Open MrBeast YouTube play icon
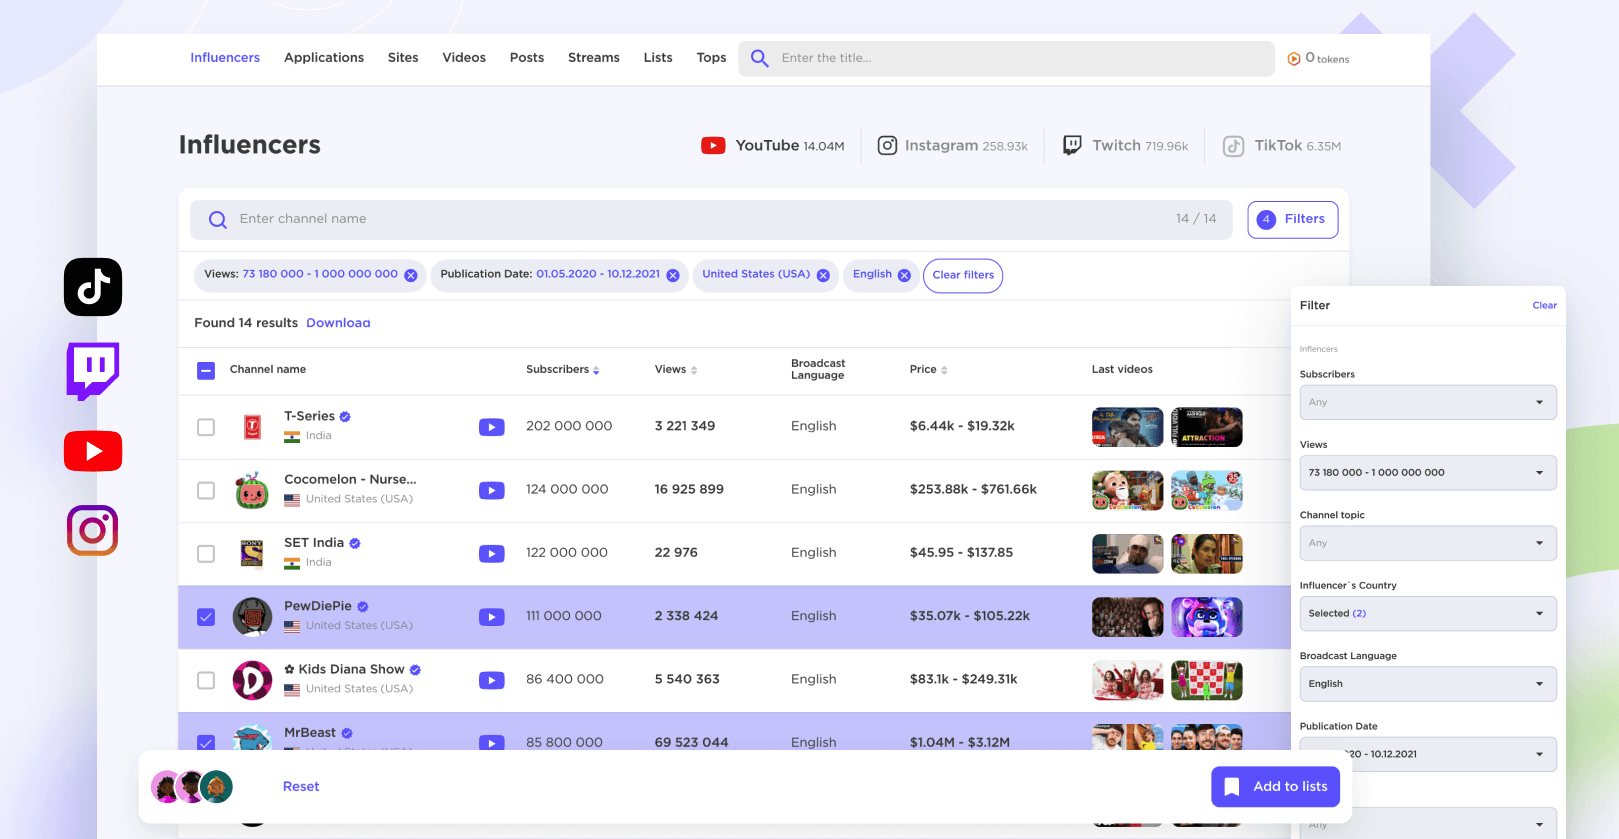Image resolution: width=1619 pixels, height=839 pixels. 492,743
